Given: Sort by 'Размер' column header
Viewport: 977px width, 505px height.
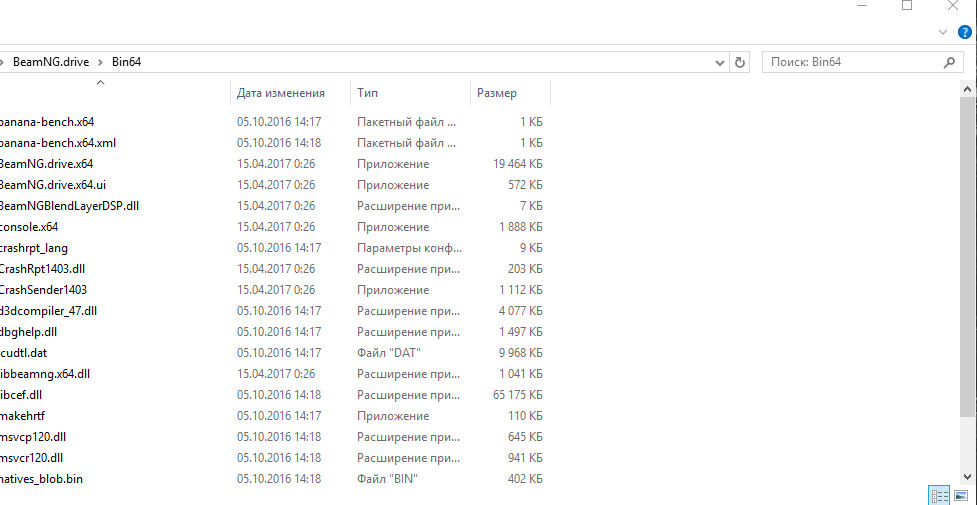Looking at the screenshot, I should (x=497, y=93).
